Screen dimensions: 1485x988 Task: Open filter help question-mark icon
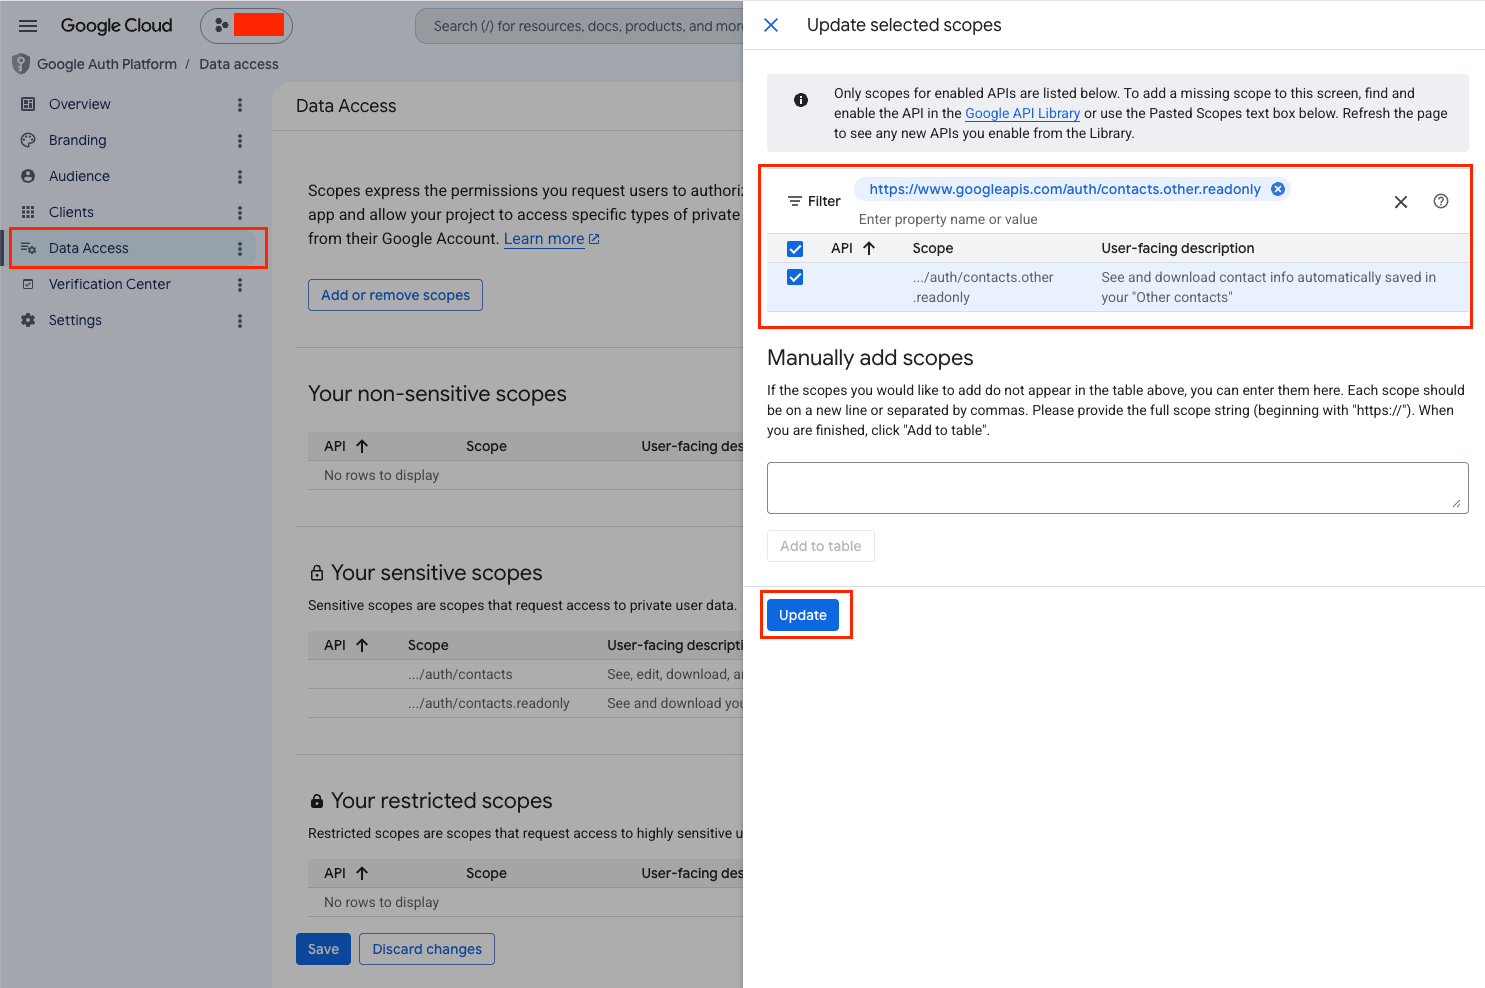[1441, 201]
